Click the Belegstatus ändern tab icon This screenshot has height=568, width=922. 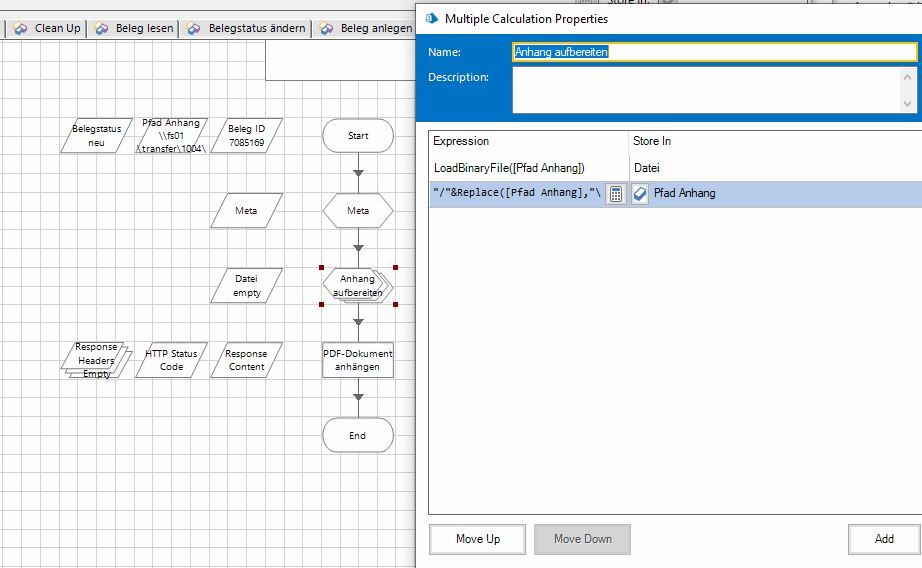[194, 29]
